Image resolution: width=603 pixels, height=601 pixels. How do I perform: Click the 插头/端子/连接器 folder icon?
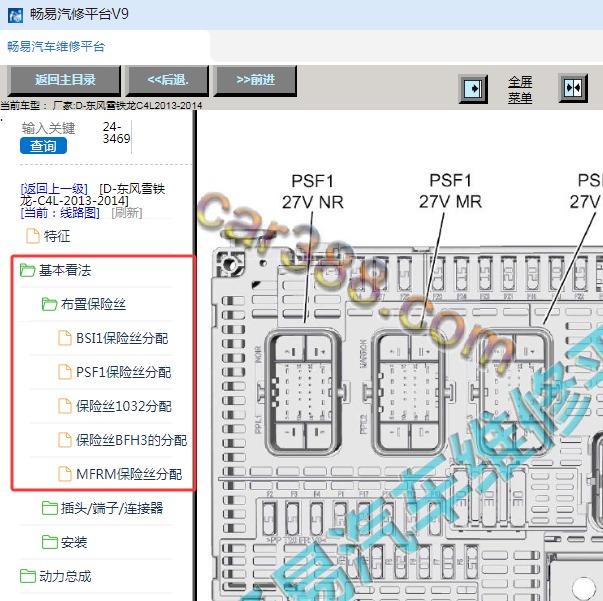(50, 508)
